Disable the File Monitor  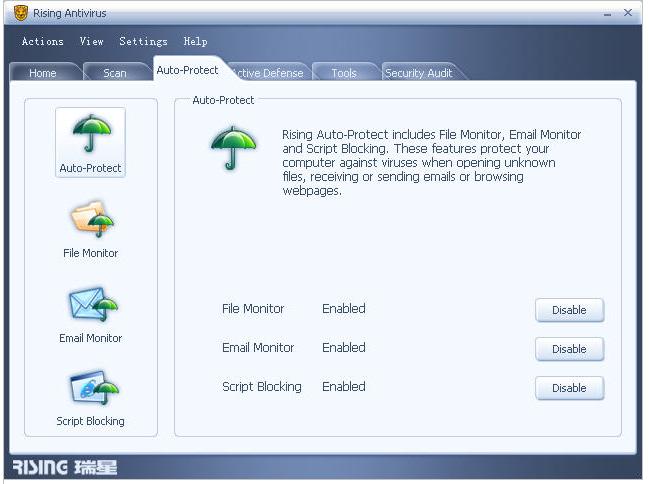coord(570,310)
